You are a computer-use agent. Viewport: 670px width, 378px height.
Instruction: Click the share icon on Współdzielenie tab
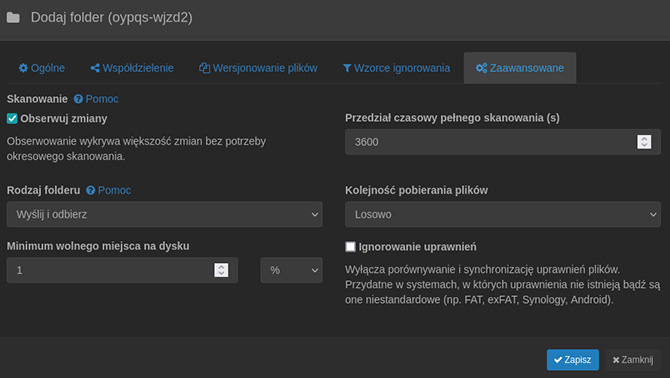click(x=95, y=68)
